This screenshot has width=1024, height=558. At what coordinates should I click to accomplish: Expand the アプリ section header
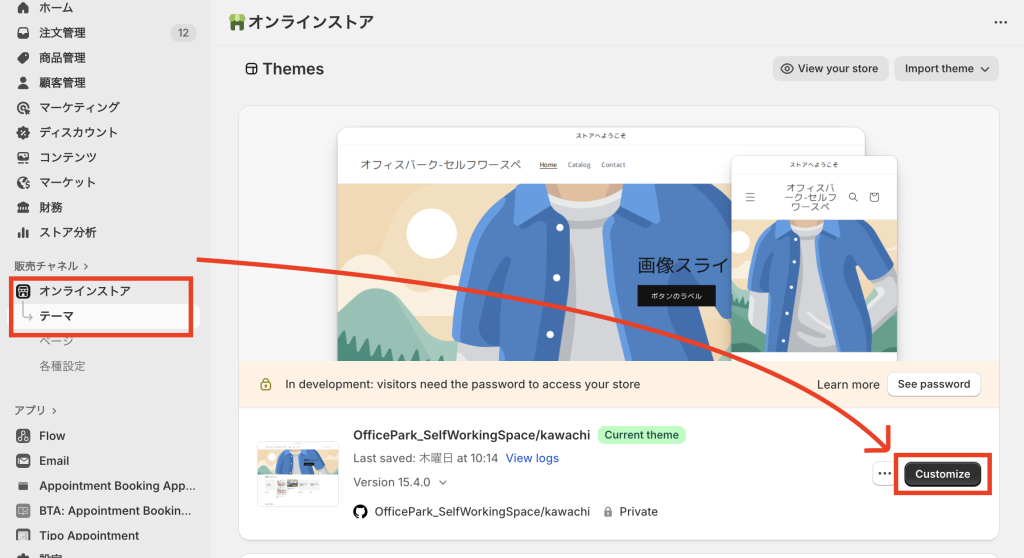36,410
